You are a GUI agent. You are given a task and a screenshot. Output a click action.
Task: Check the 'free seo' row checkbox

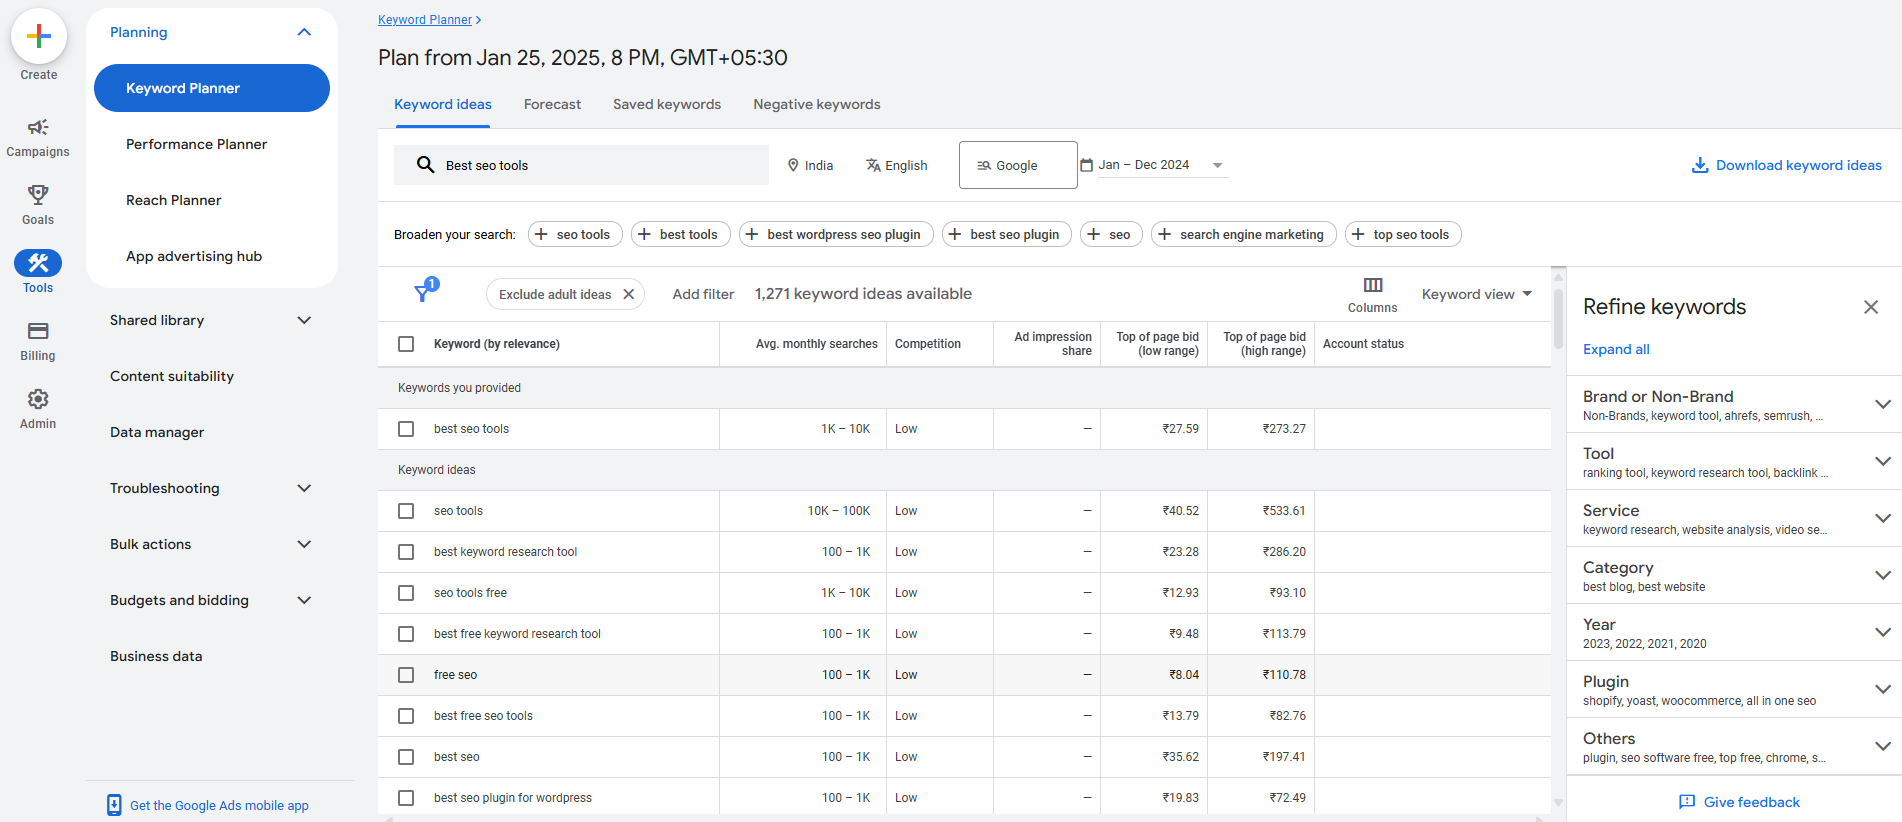[406, 675]
